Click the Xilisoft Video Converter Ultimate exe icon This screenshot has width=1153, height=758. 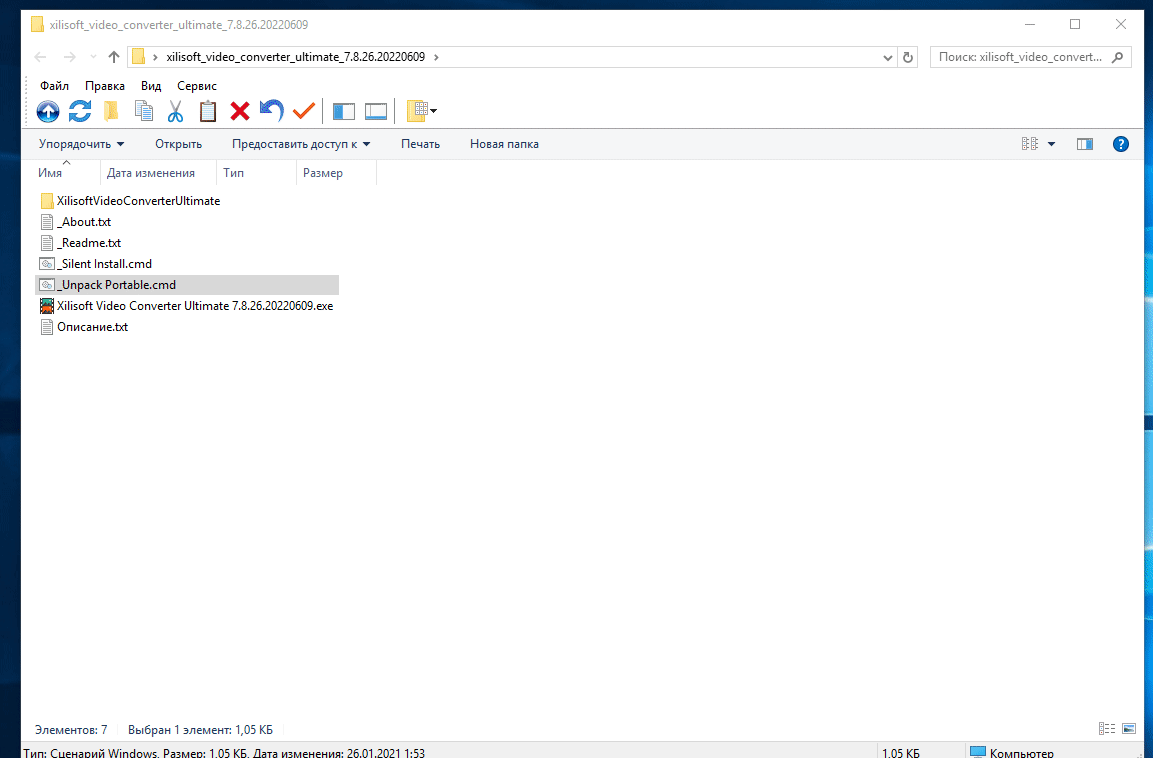(x=47, y=306)
